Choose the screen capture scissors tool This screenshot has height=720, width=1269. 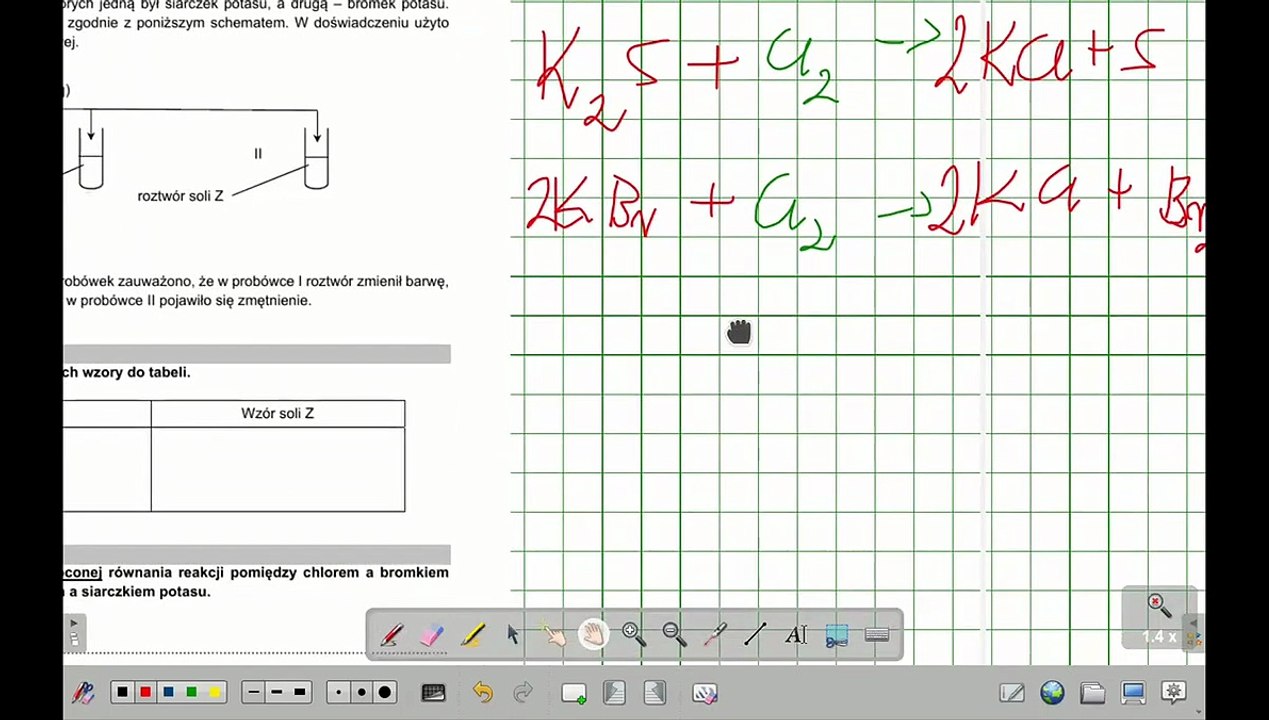pos(837,635)
